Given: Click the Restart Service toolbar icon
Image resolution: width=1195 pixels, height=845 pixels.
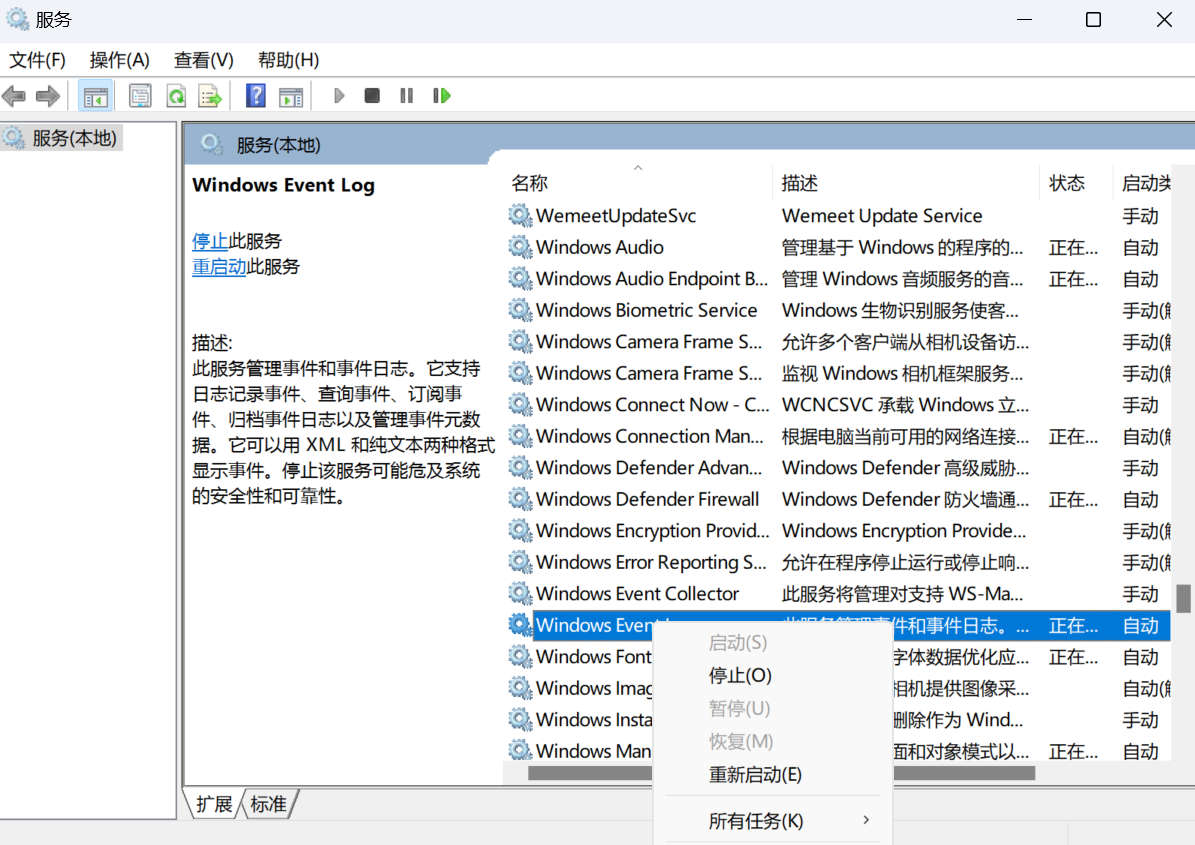Looking at the screenshot, I should click(442, 96).
